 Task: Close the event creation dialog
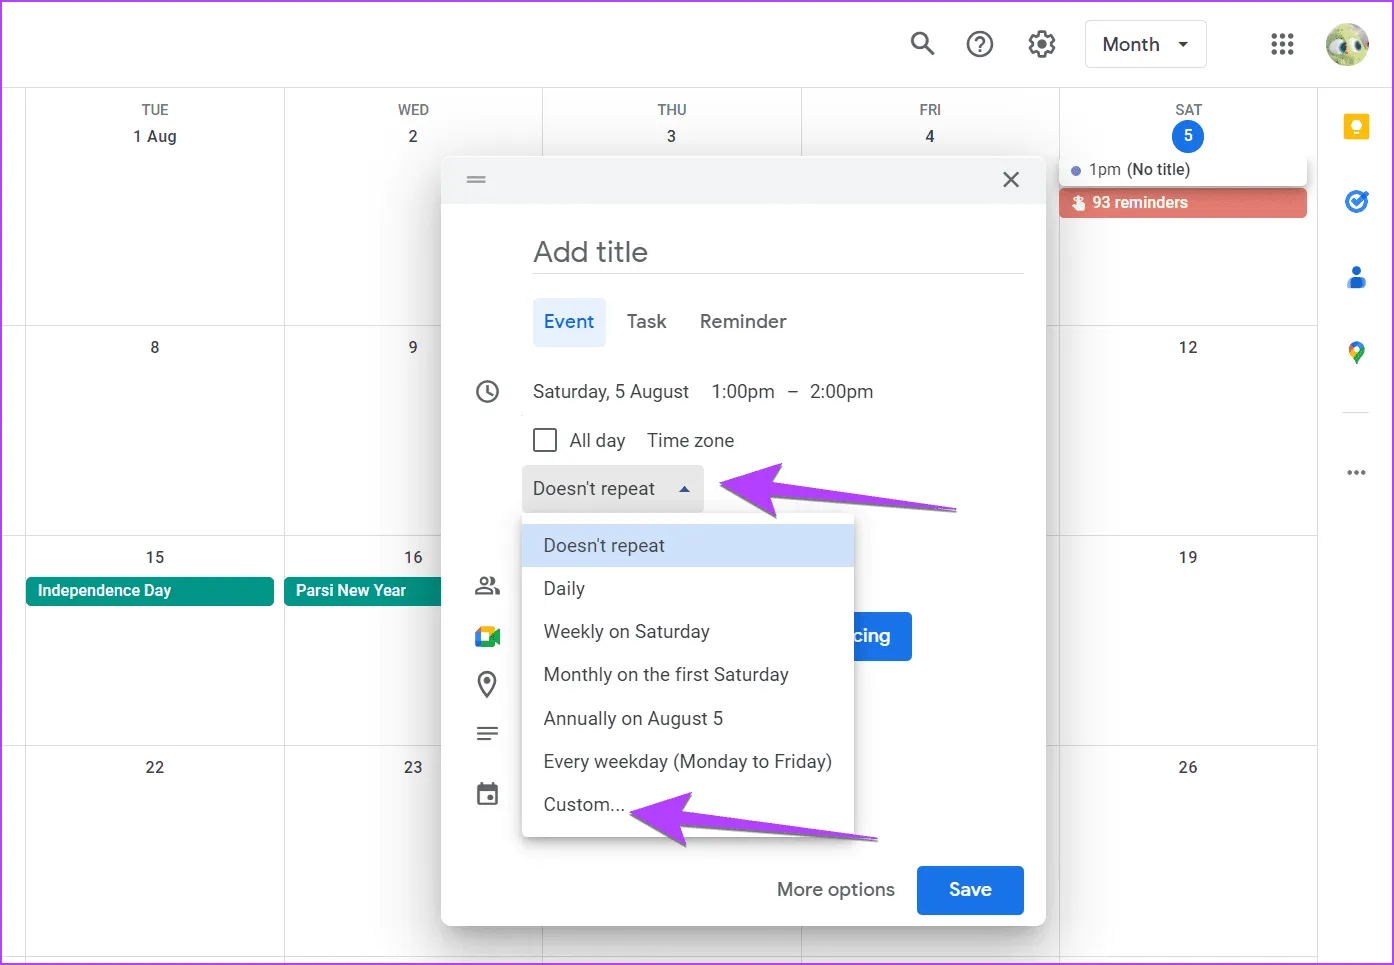click(x=1011, y=180)
